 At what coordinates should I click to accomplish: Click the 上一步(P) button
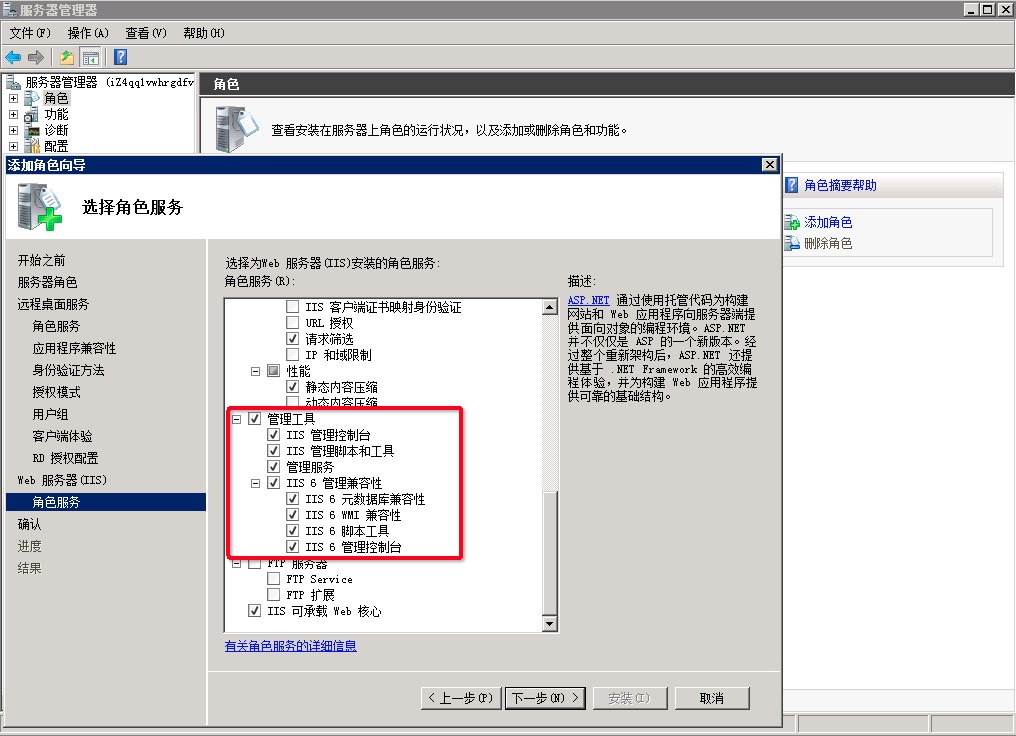pos(461,698)
